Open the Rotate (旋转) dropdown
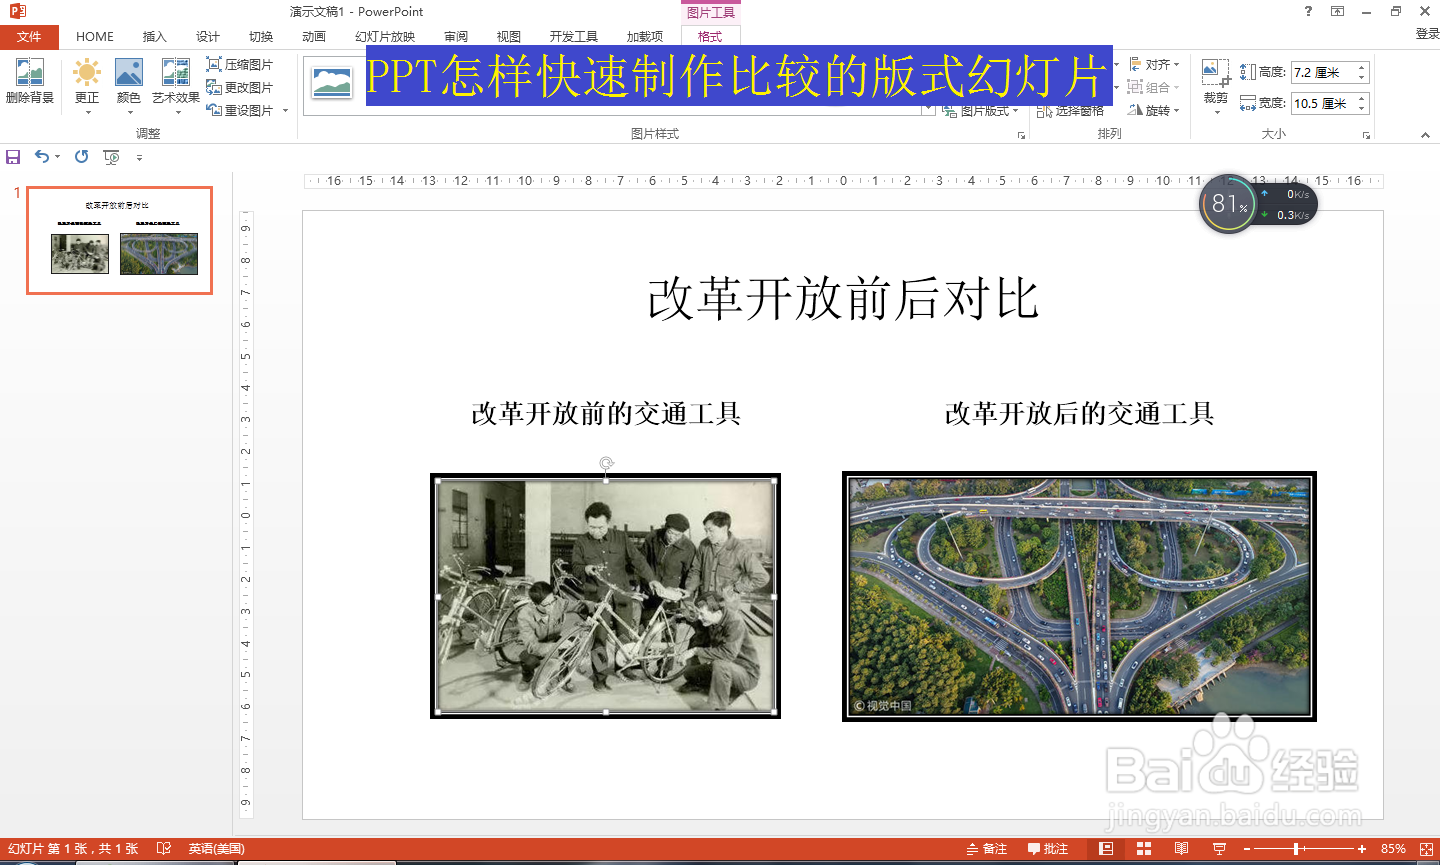 (1155, 110)
